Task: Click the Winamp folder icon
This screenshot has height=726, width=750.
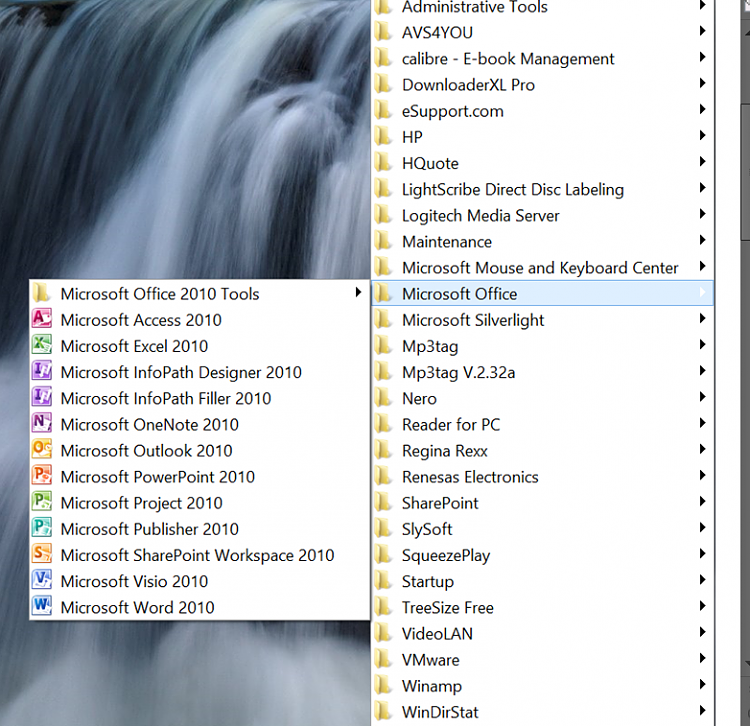Action: tap(383, 685)
